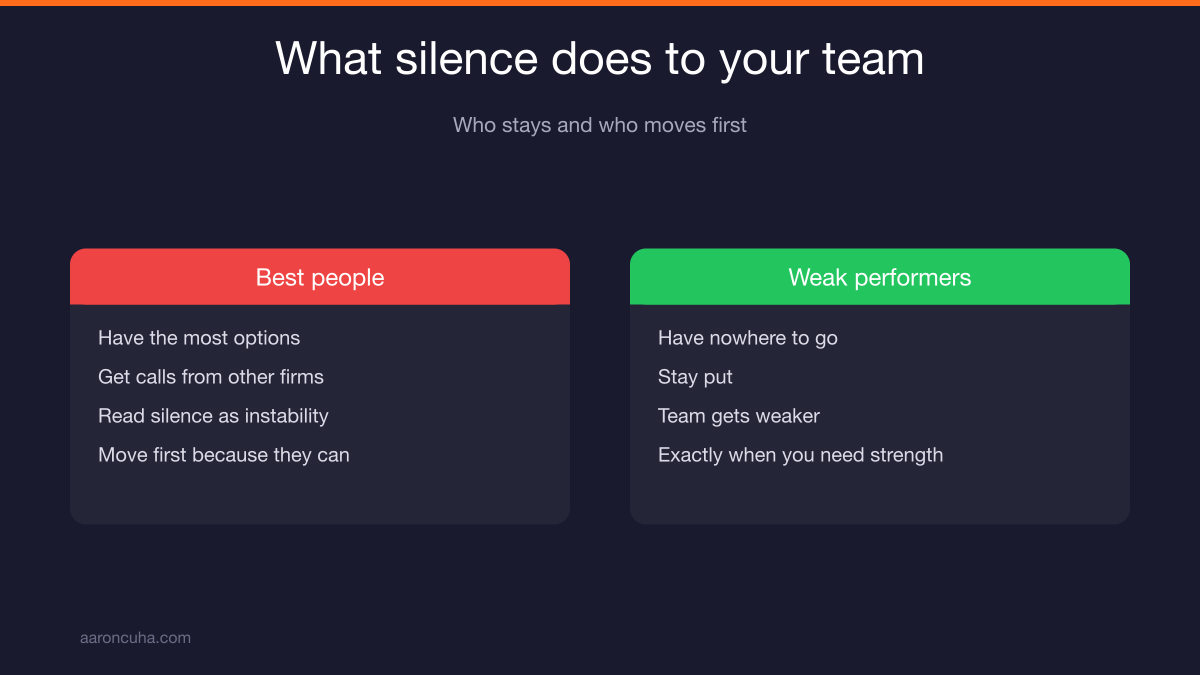Select 'Have nowhere to go' line
Viewport: 1200px width, 675px height.
coord(748,338)
